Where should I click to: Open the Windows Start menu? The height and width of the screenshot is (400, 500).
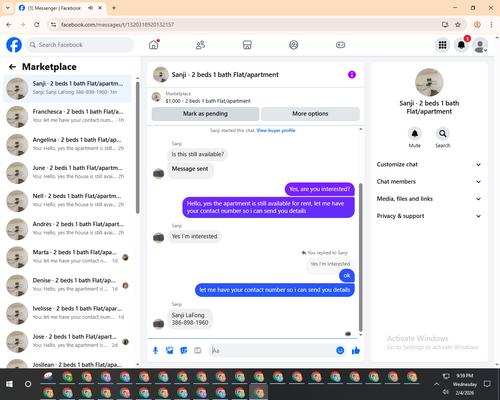[9, 384]
